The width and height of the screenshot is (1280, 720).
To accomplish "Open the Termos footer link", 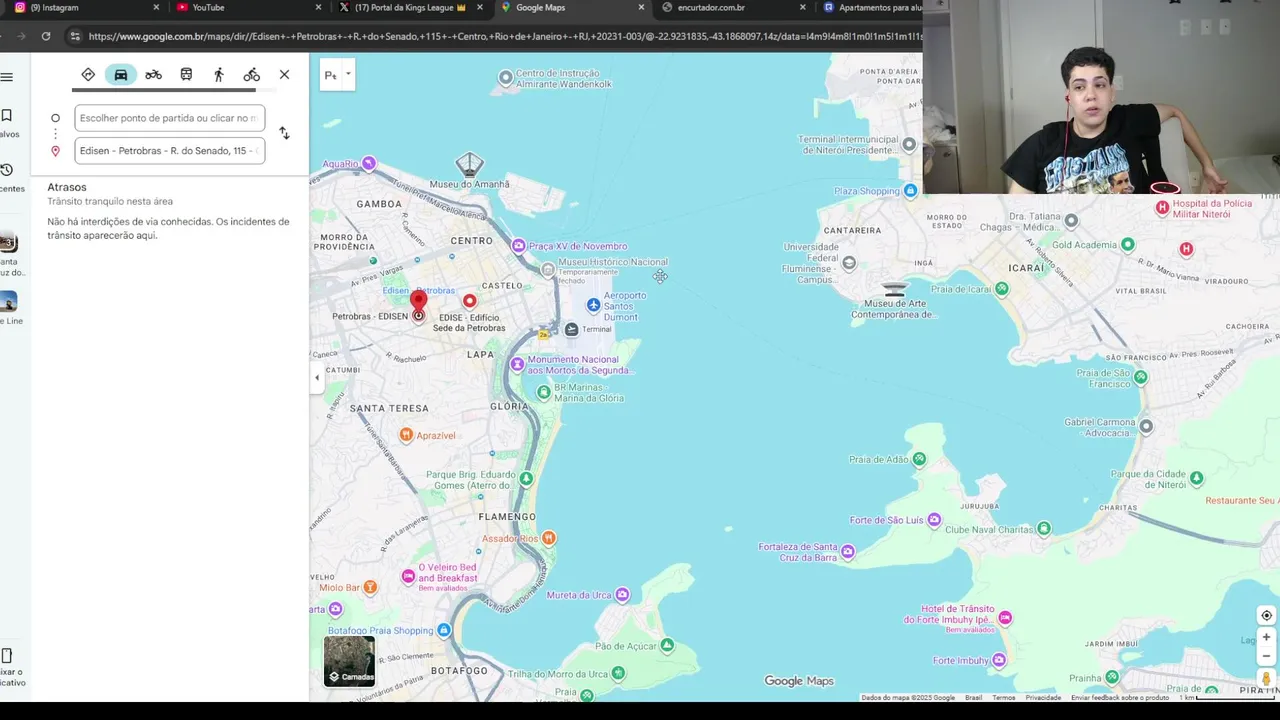I will (1003, 698).
